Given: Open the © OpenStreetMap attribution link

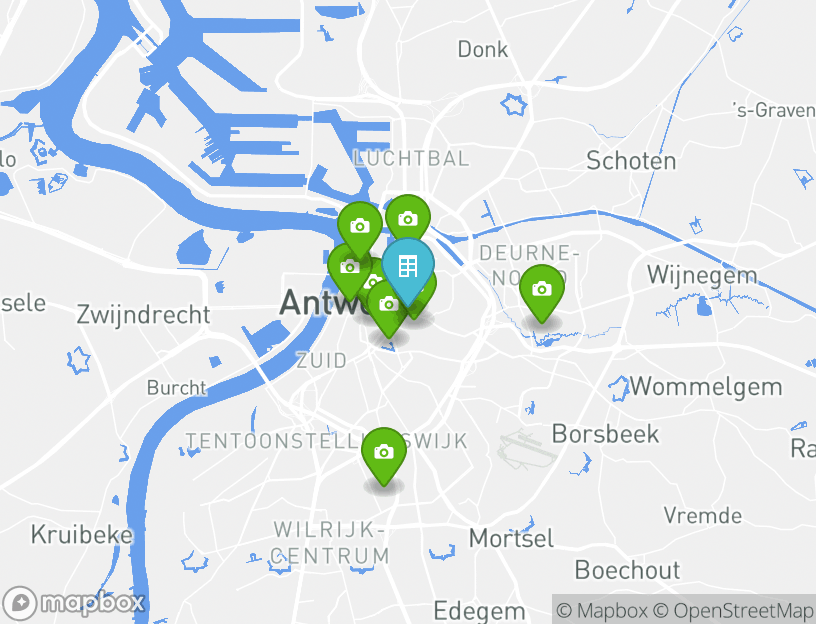Looking at the screenshot, I should point(733,610).
